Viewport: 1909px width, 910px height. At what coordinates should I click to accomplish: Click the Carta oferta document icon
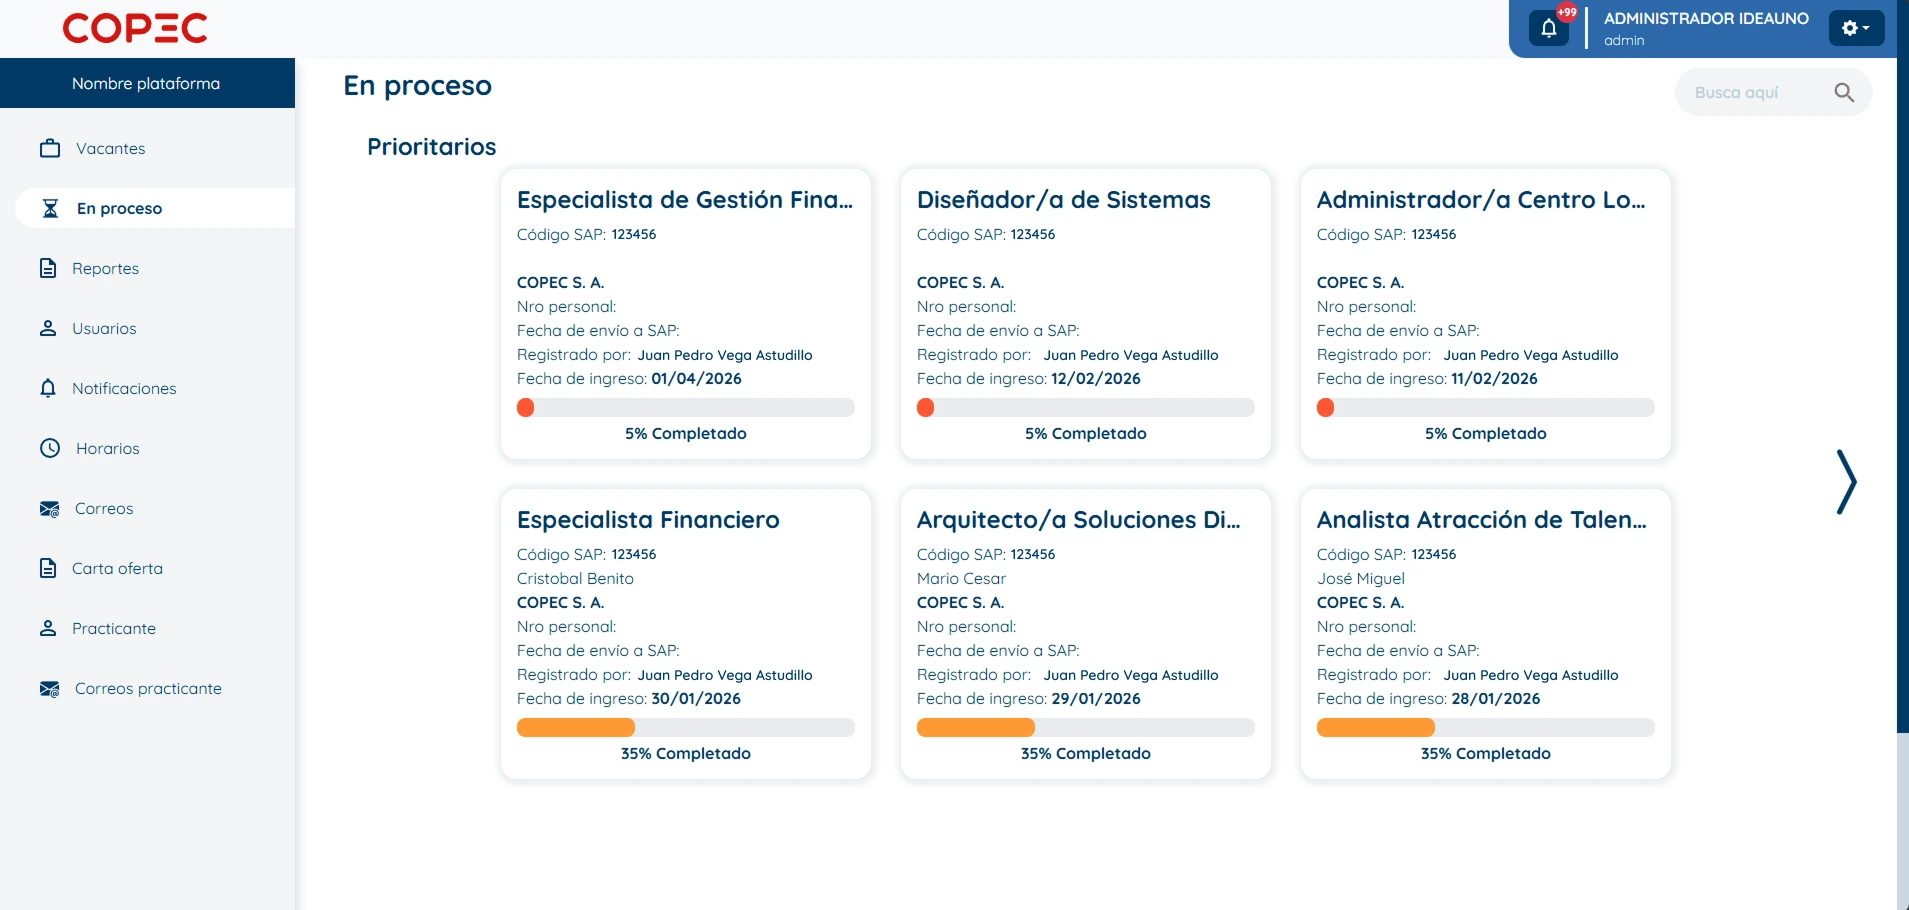(x=48, y=568)
